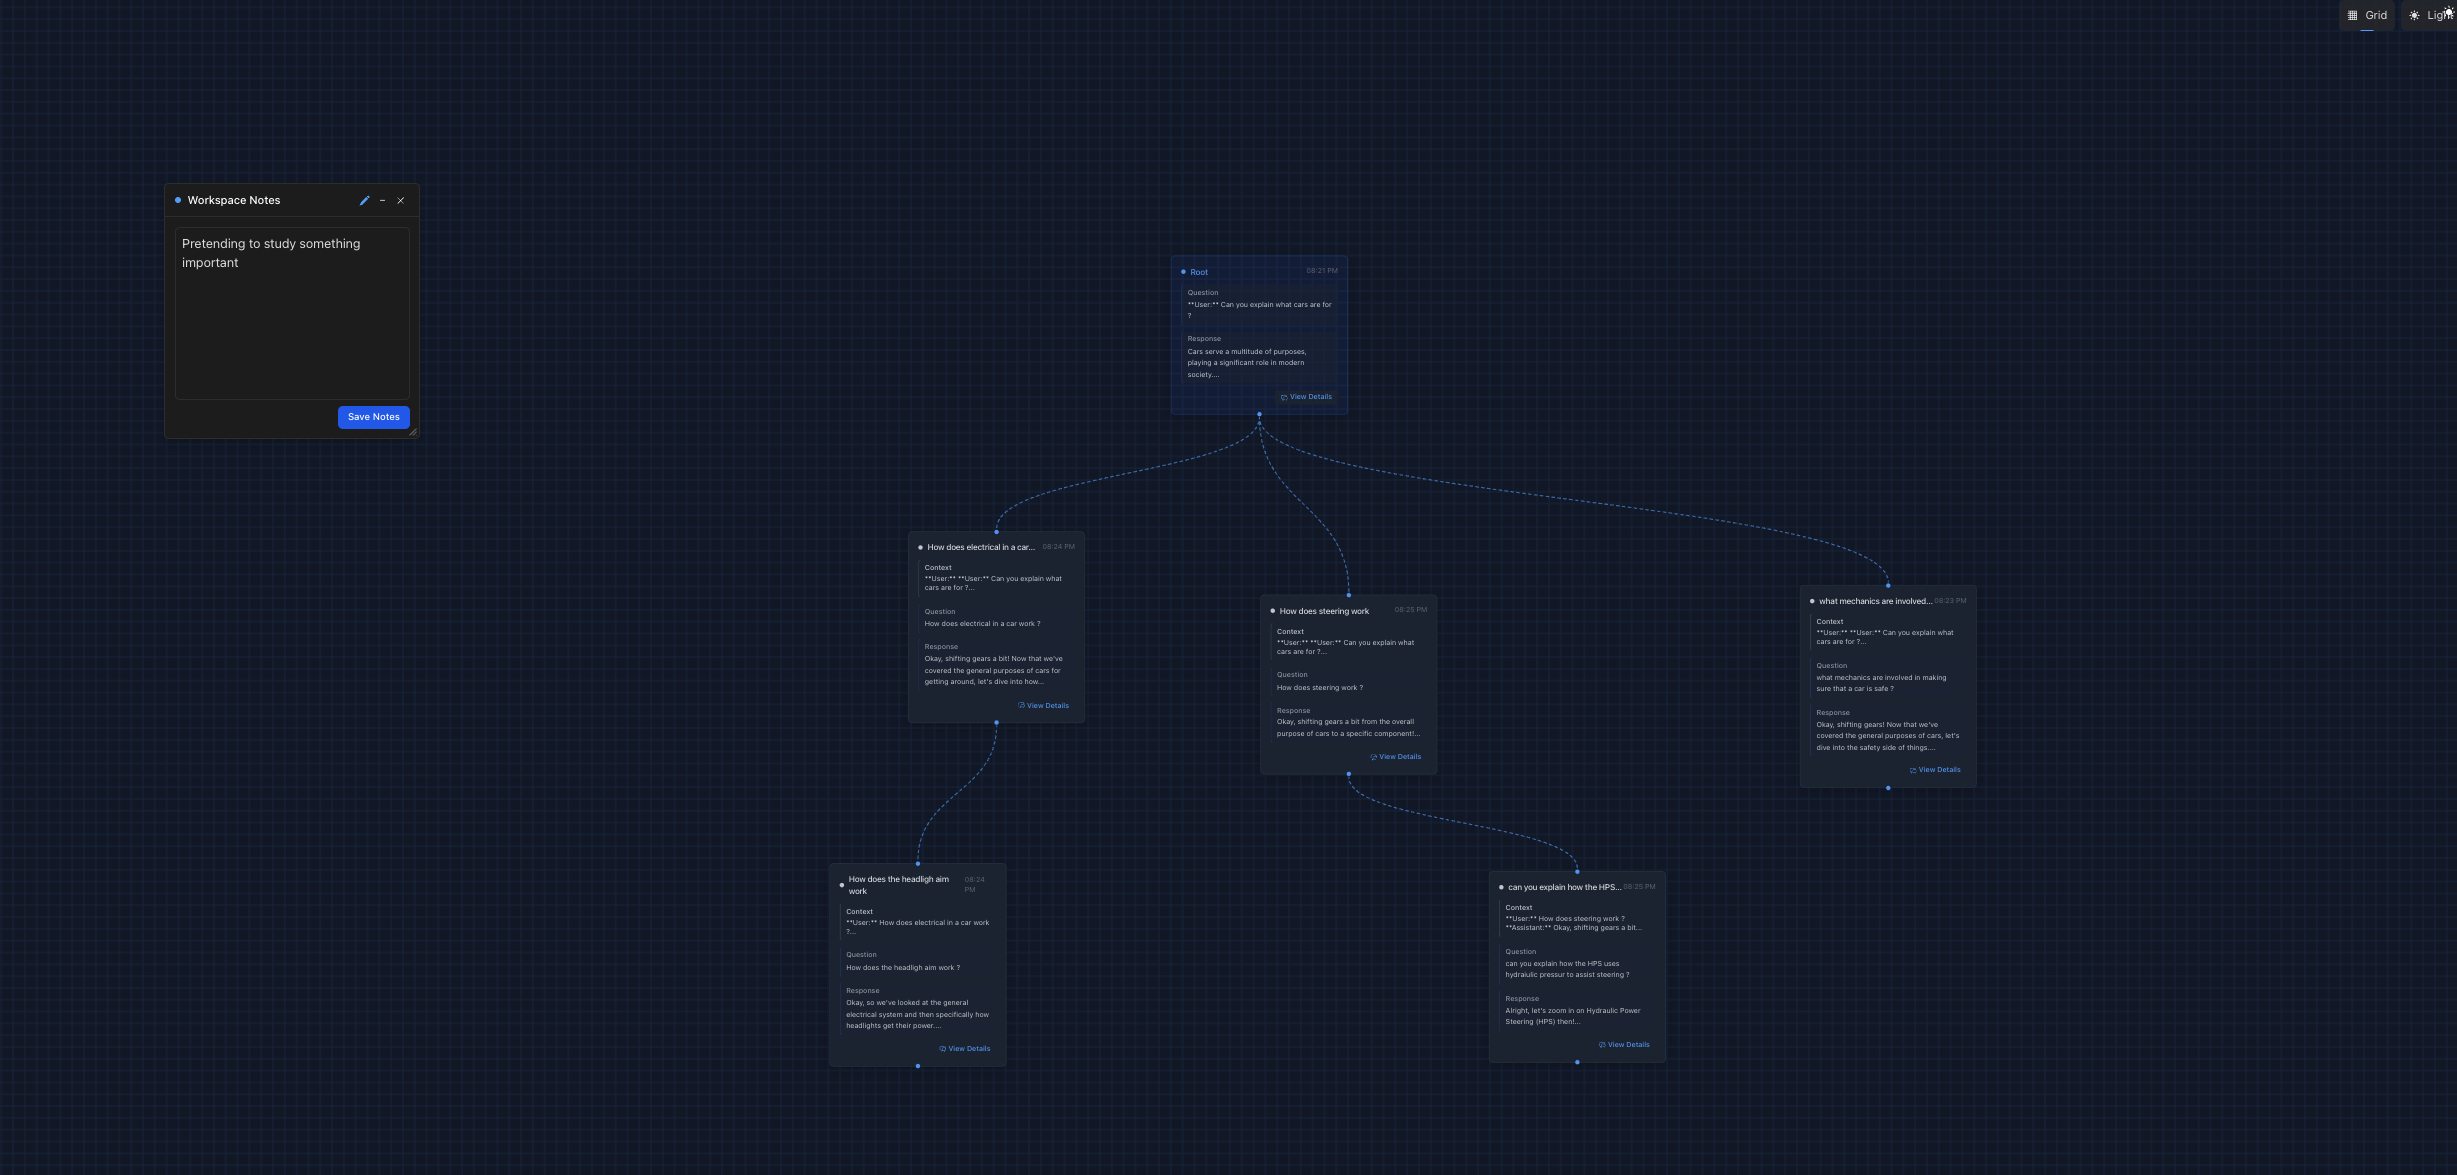View Details of what mechanics are involved node
This screenshot has height=1175, width=2457.
1935,770
